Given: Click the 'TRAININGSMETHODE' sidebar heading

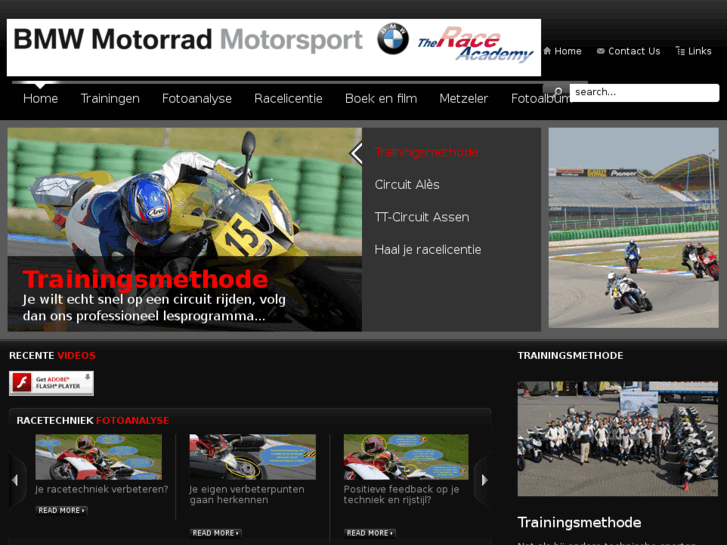Looking at the screenshot, I should 570,356.
